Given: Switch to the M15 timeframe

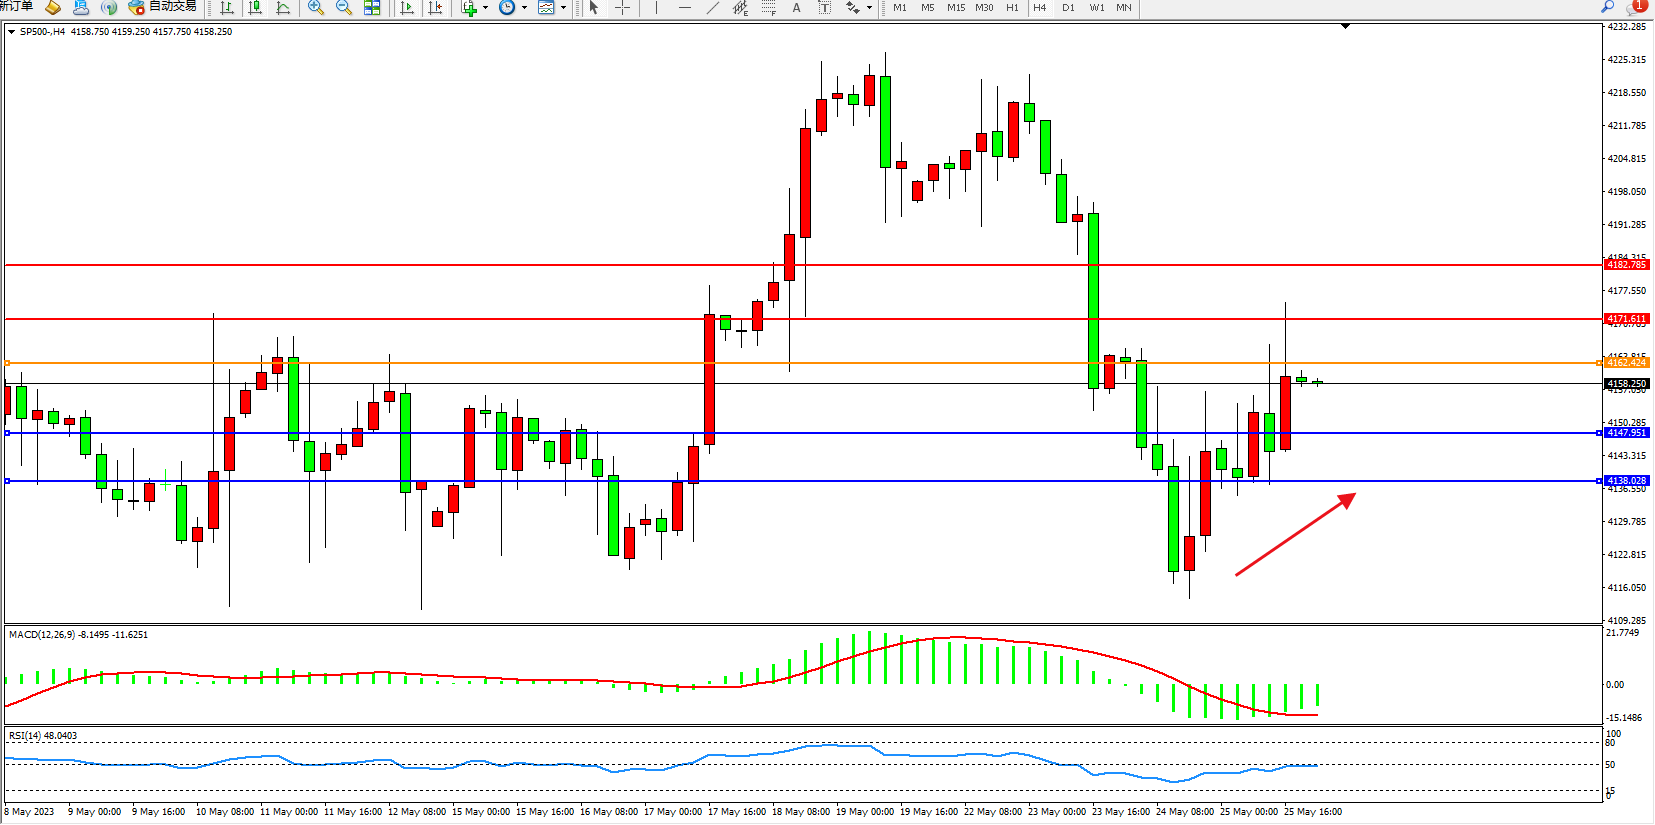Looking at the screenshot, I should pyautogui.click(x=956, y=8).
